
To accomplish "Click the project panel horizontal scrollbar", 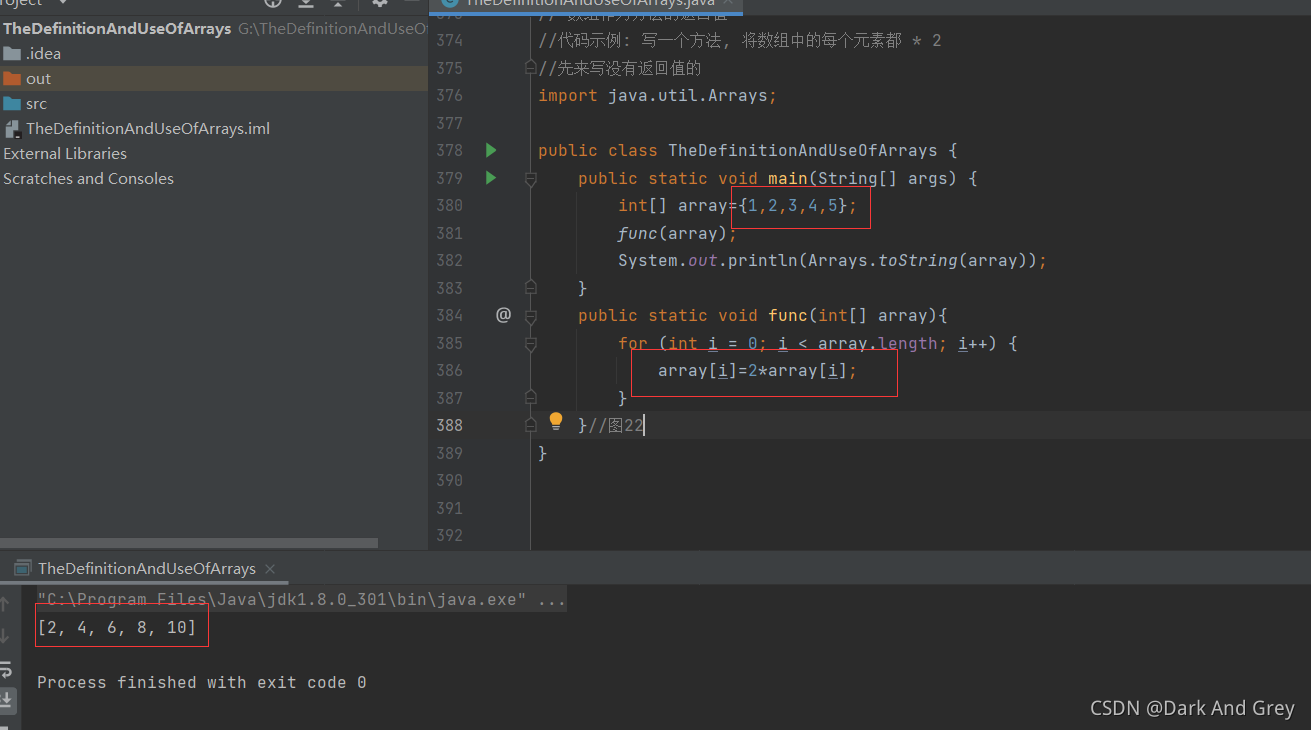I will pyautogui.click(x=189, y=543).
